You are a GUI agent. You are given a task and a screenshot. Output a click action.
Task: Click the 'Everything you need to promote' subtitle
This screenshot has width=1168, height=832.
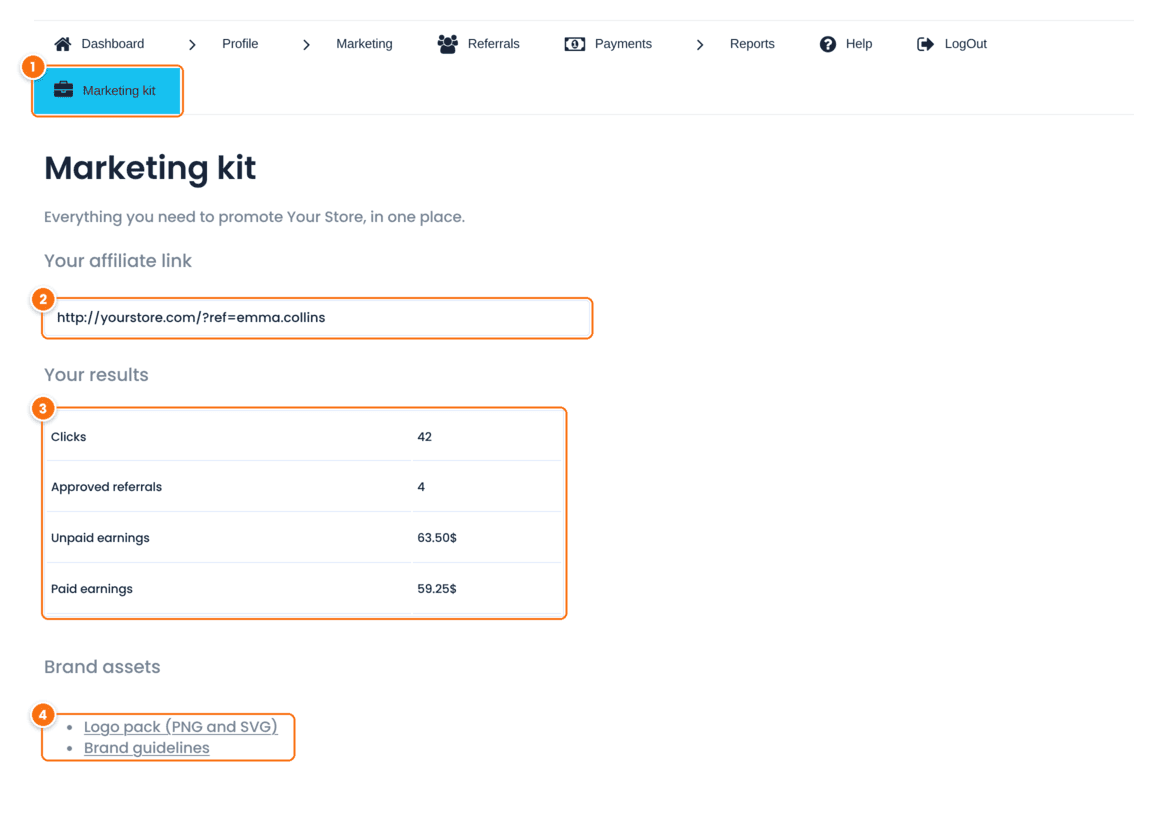[254, 217]
